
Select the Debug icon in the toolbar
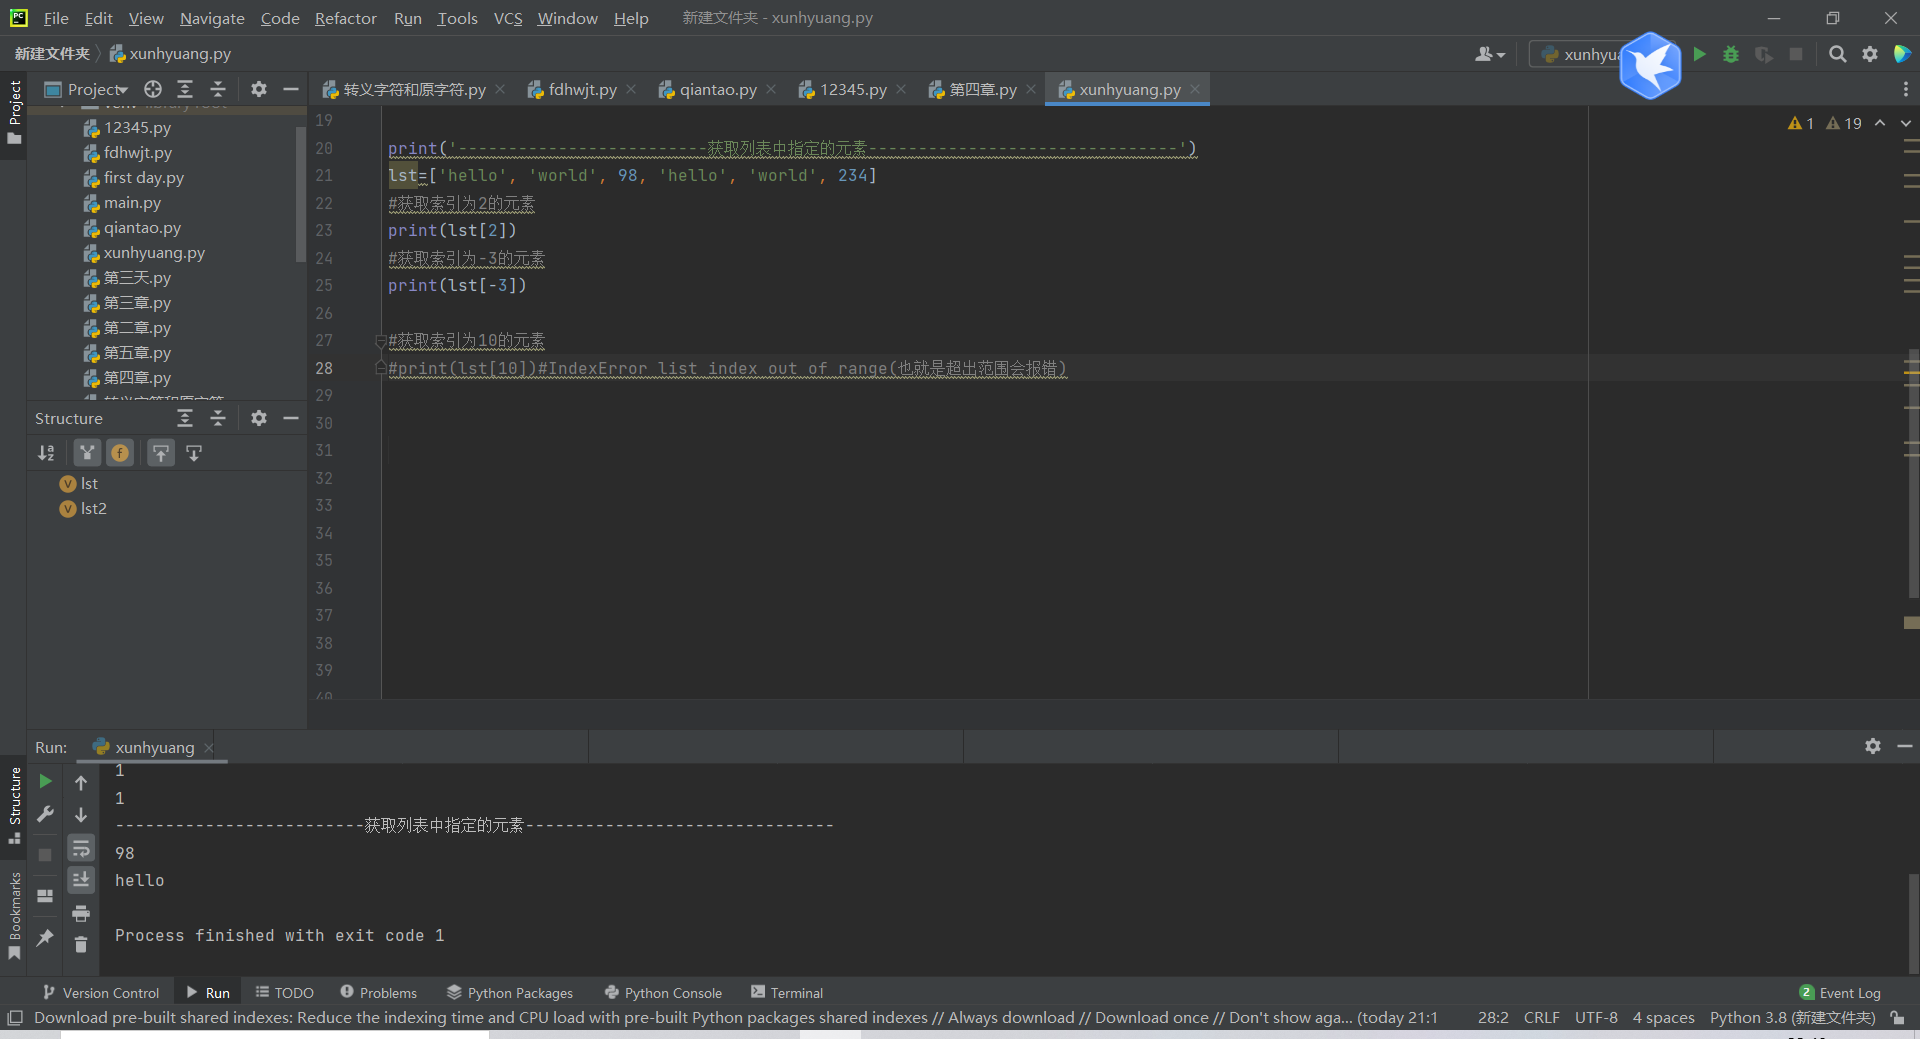1731,54
